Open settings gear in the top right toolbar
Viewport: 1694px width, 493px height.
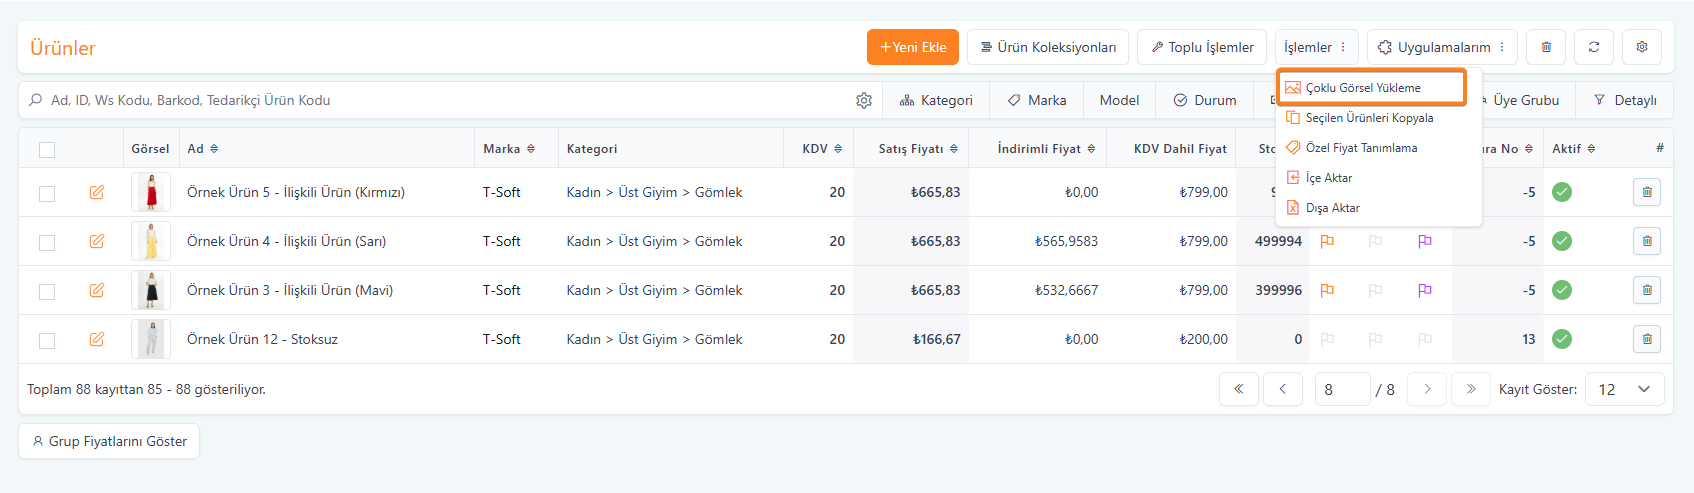click(x=1641, y=47)
